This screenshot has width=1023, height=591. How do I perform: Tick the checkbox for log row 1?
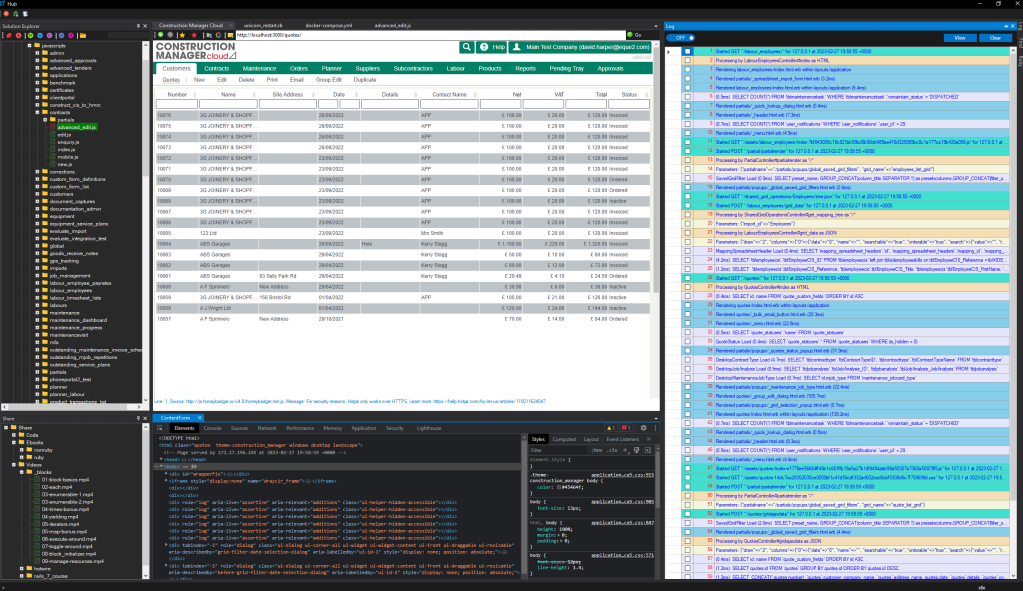[688, 51]
